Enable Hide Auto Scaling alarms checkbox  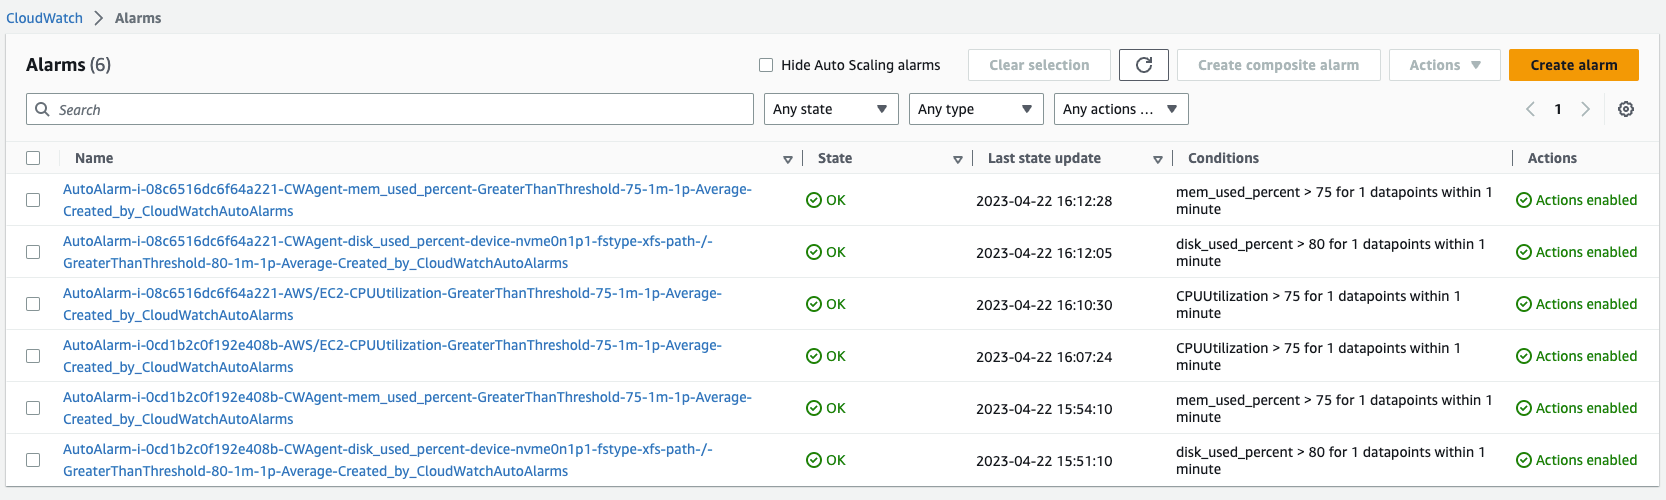(x=766, y=65)
